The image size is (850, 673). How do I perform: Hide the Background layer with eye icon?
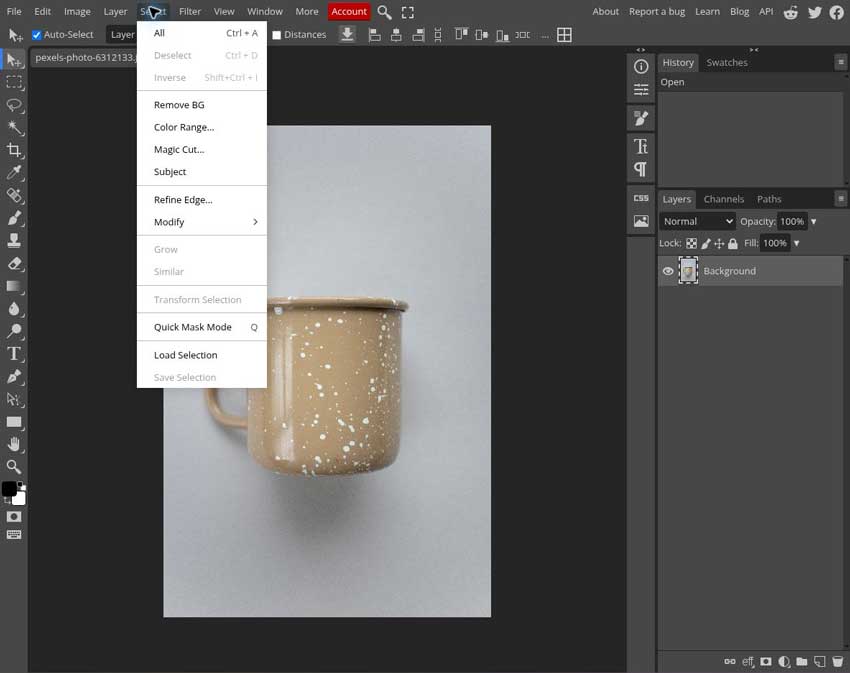coord(668,271)
